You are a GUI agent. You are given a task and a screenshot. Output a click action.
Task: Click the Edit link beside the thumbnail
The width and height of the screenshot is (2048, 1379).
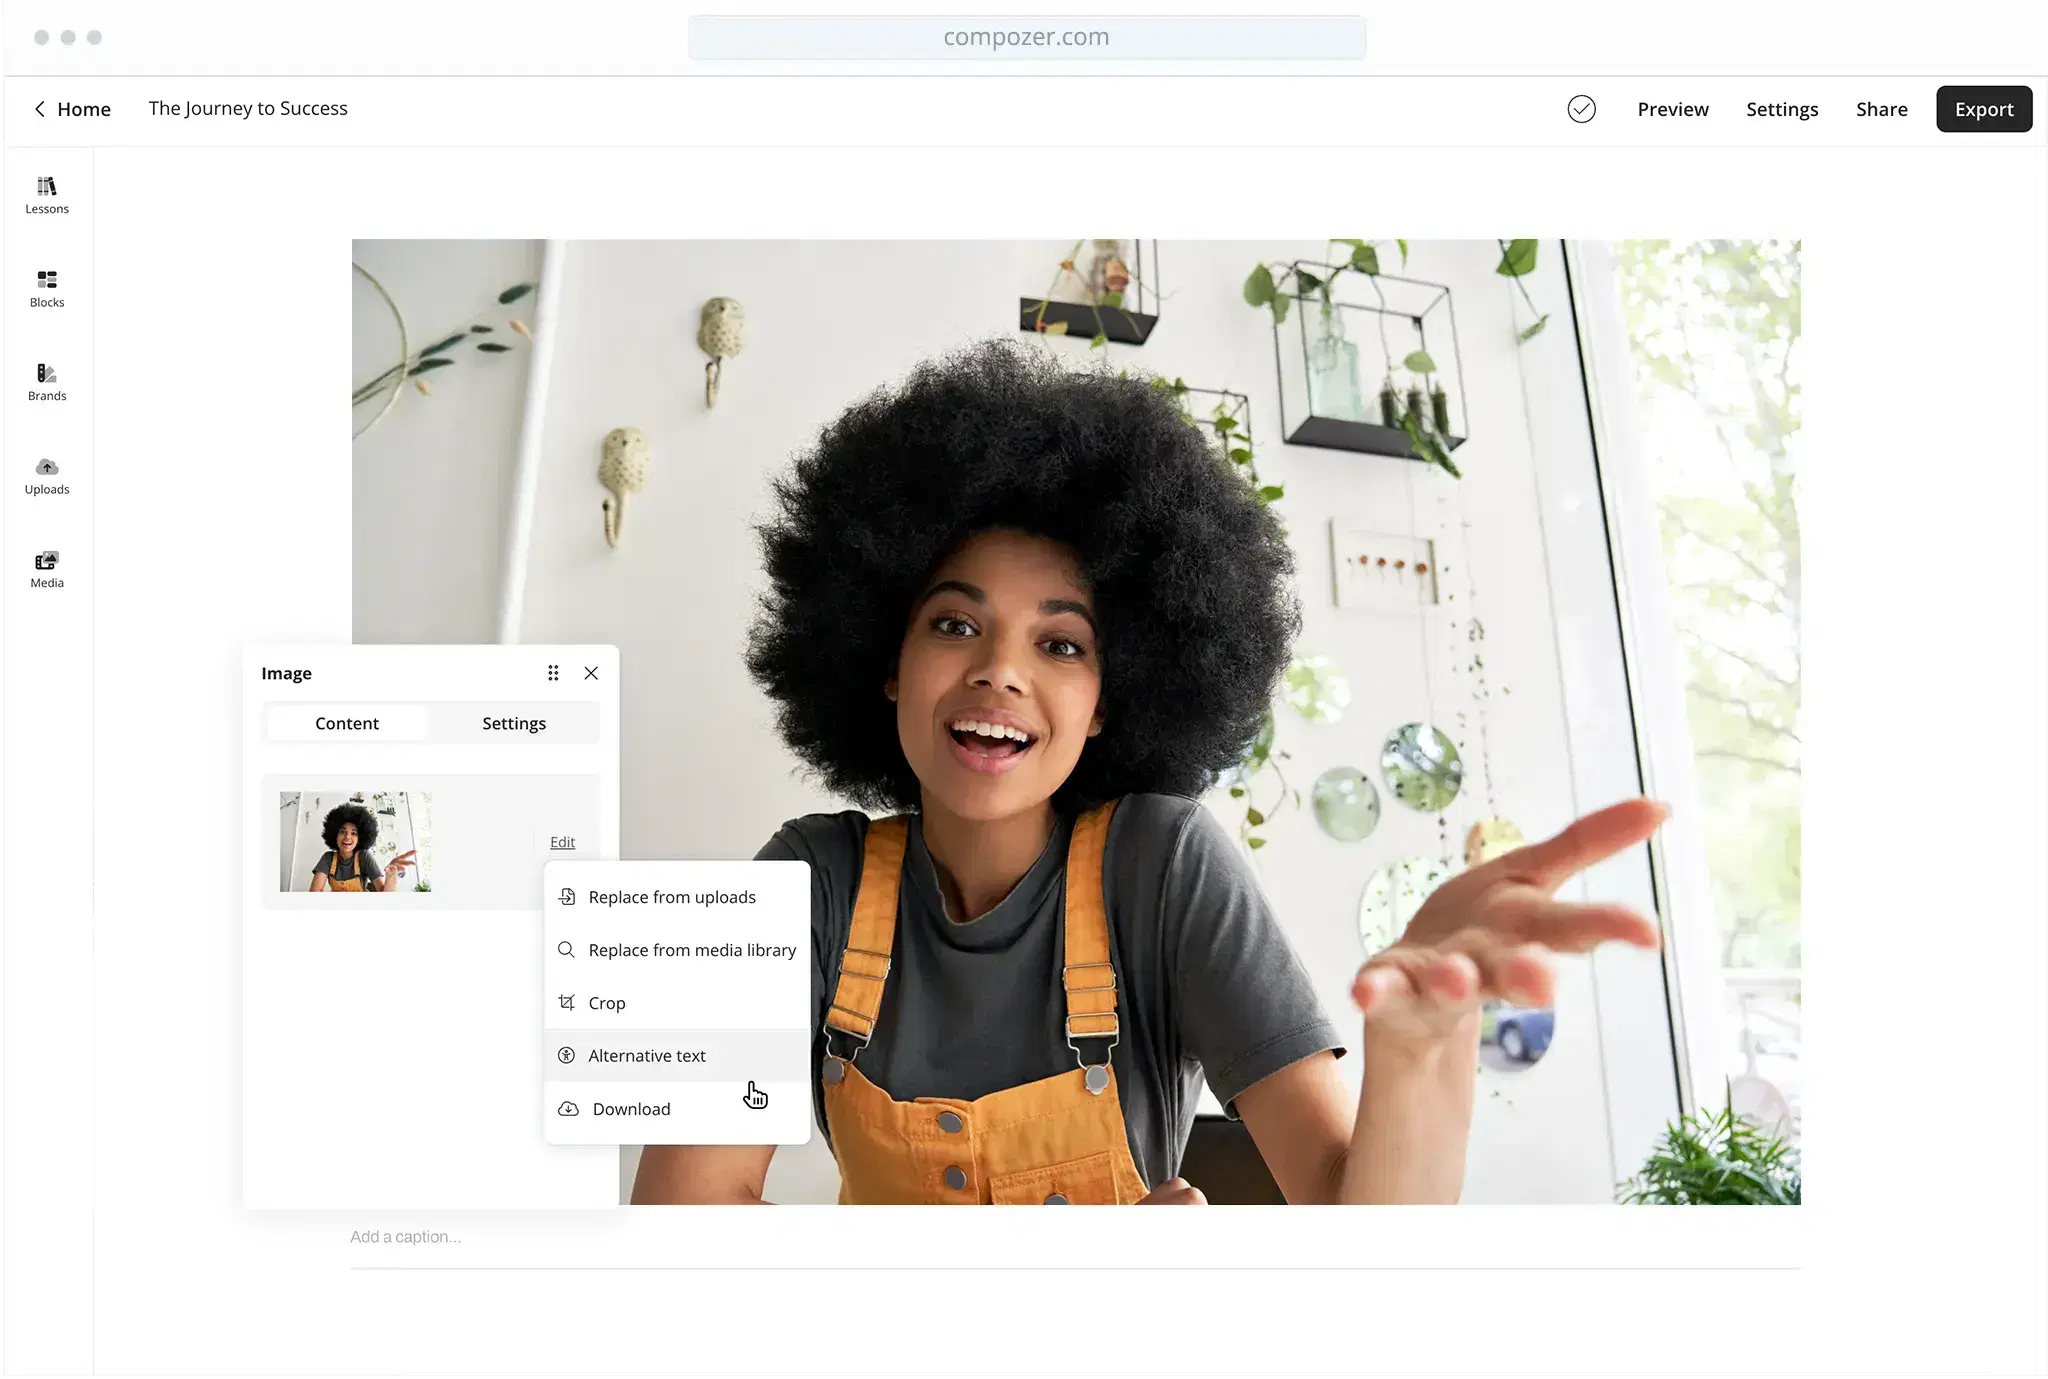(562, 842)
